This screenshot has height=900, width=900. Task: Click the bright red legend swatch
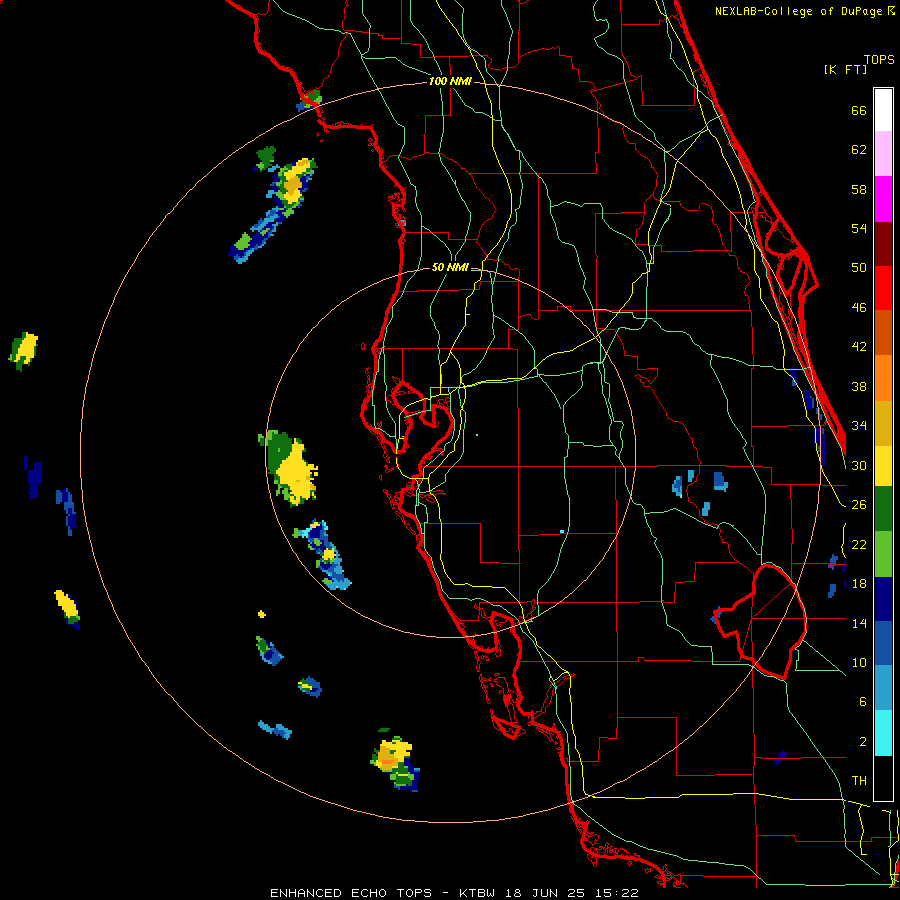pos(883,288)
